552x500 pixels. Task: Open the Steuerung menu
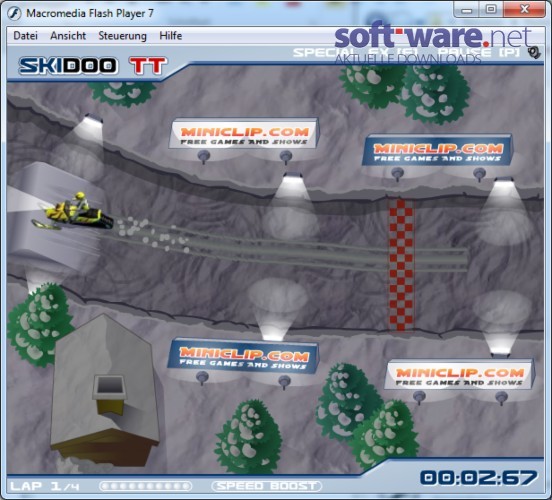click(x=123, y=36)
